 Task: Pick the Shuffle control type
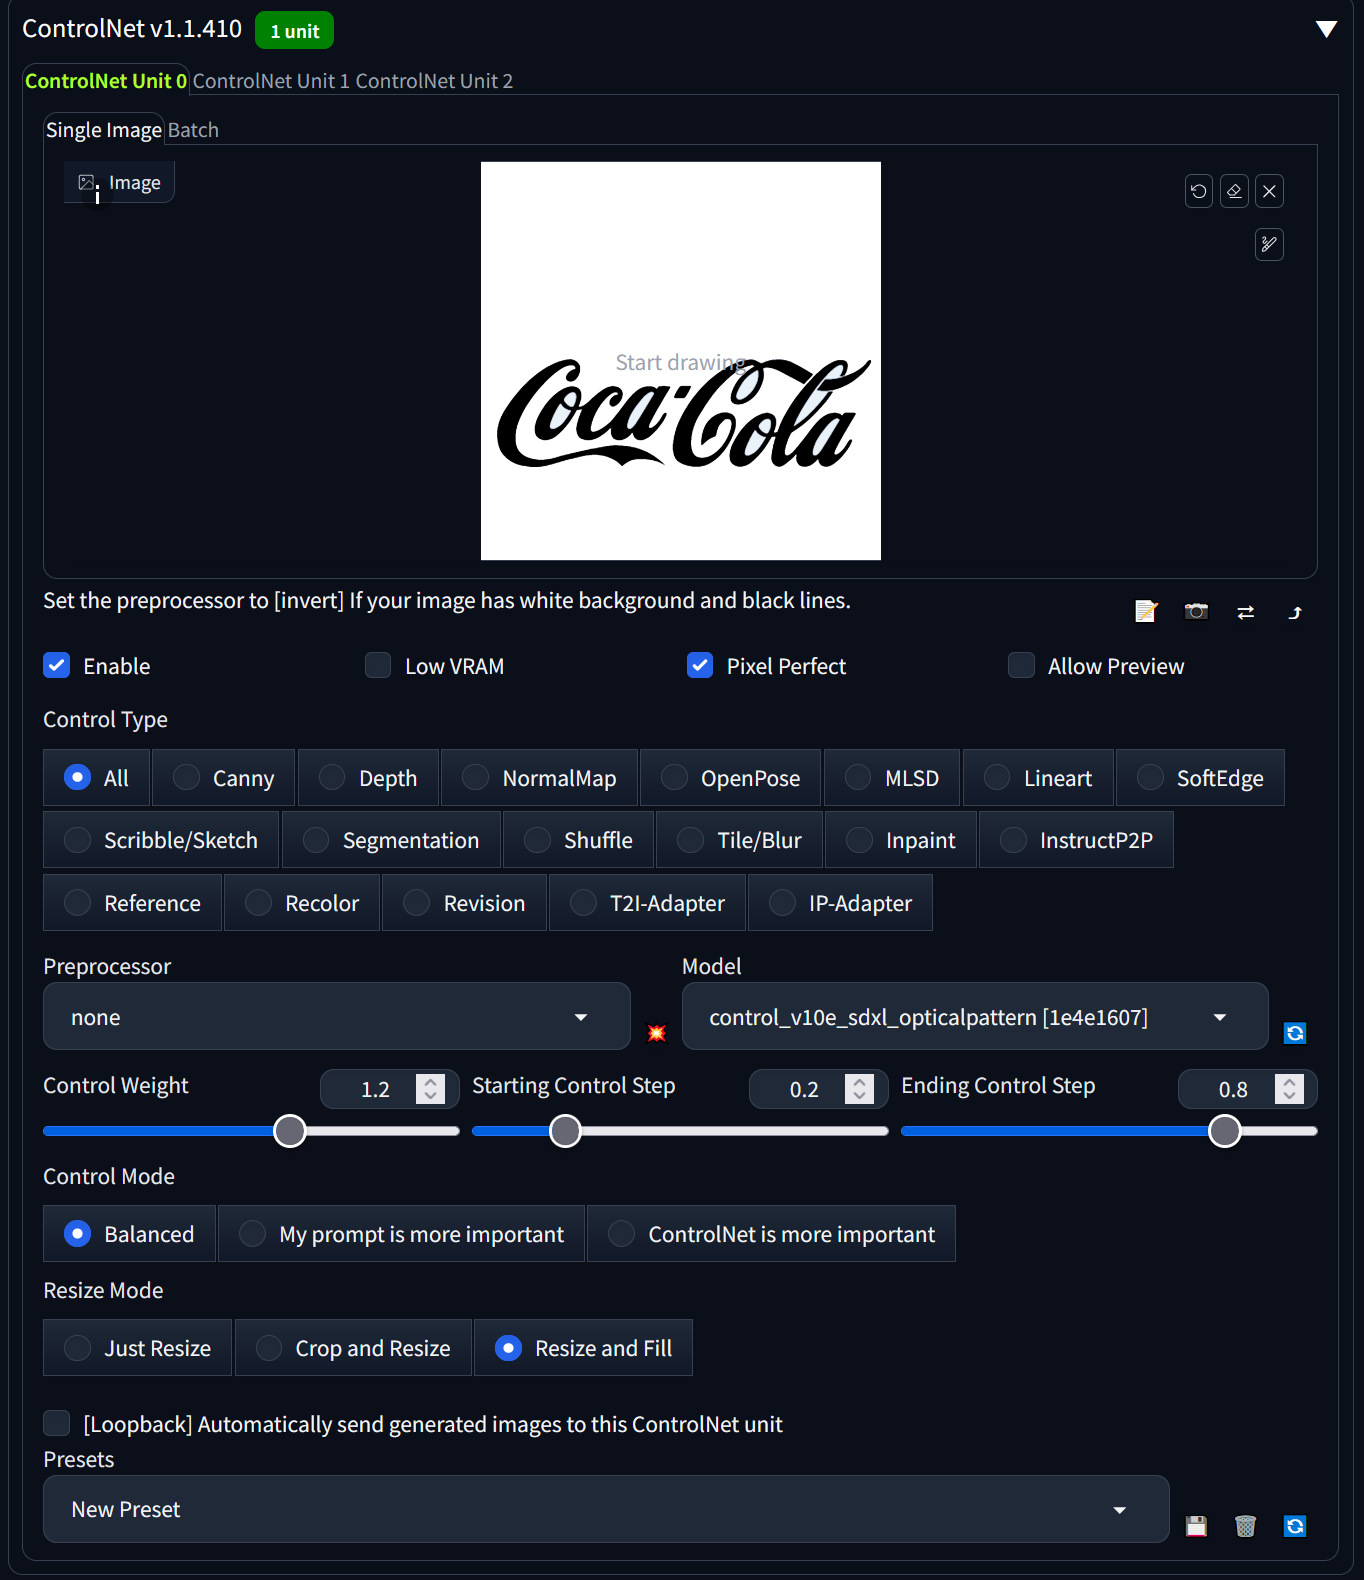tap(579, 839)
